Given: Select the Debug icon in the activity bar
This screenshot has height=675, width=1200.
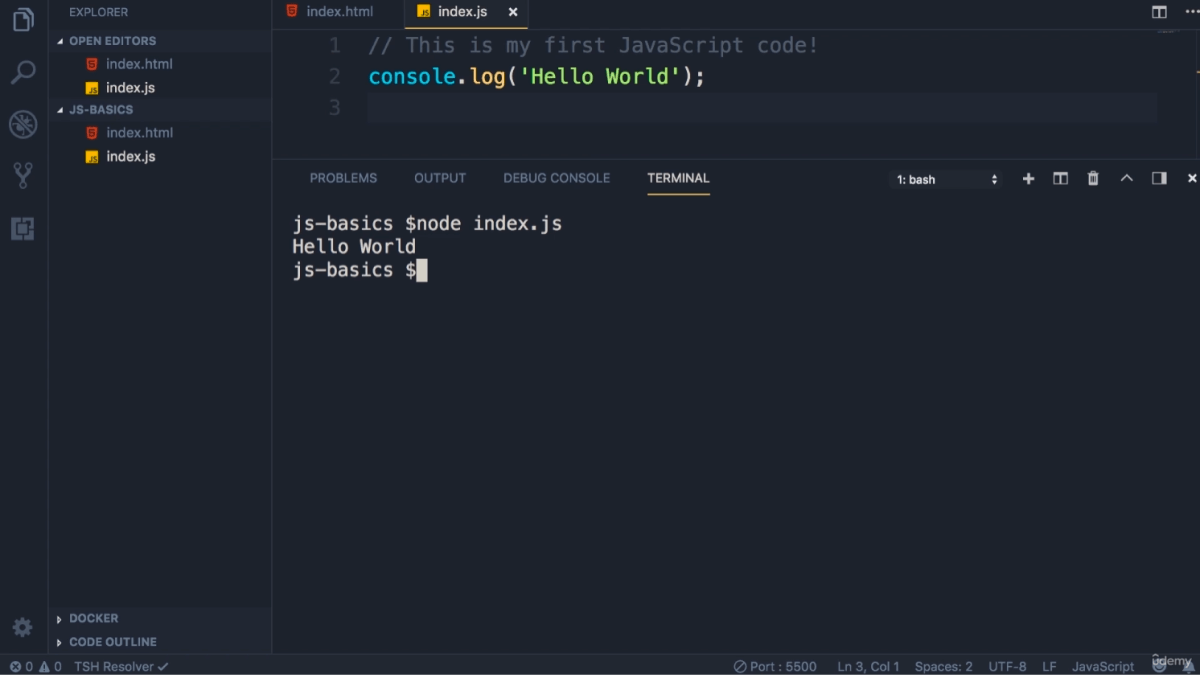Looking at the screenshot, I should [22, 124].
